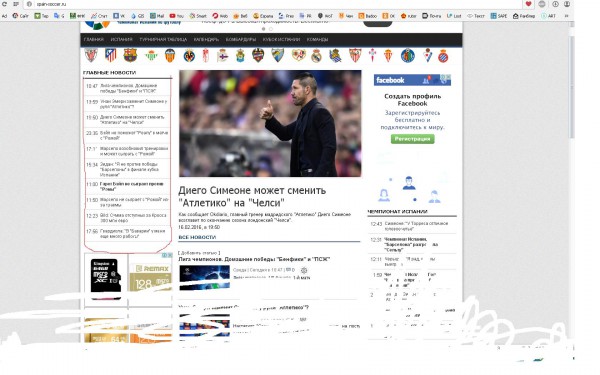Click the green Регистрация Facebook button
This screenshot has width=600, height=375.
412,139
